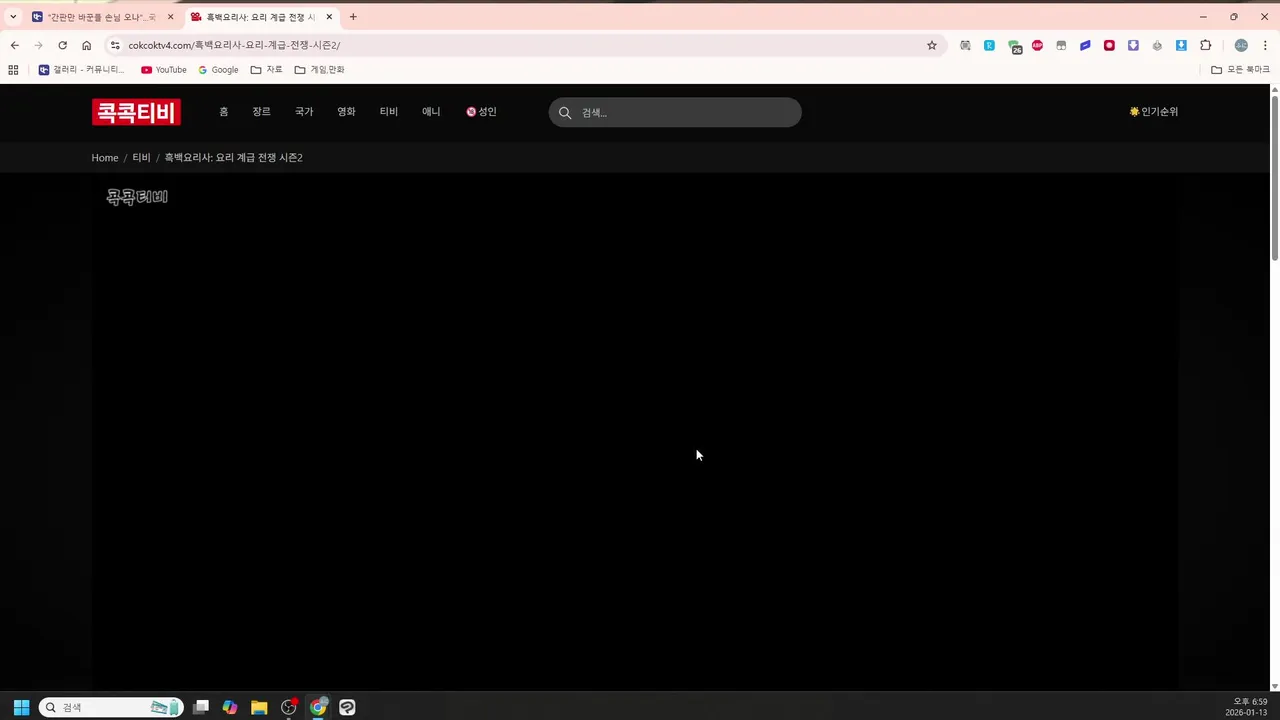Screen dimensions: 1280x720
Task: Click the browser forward arrow
Action: 38,45
